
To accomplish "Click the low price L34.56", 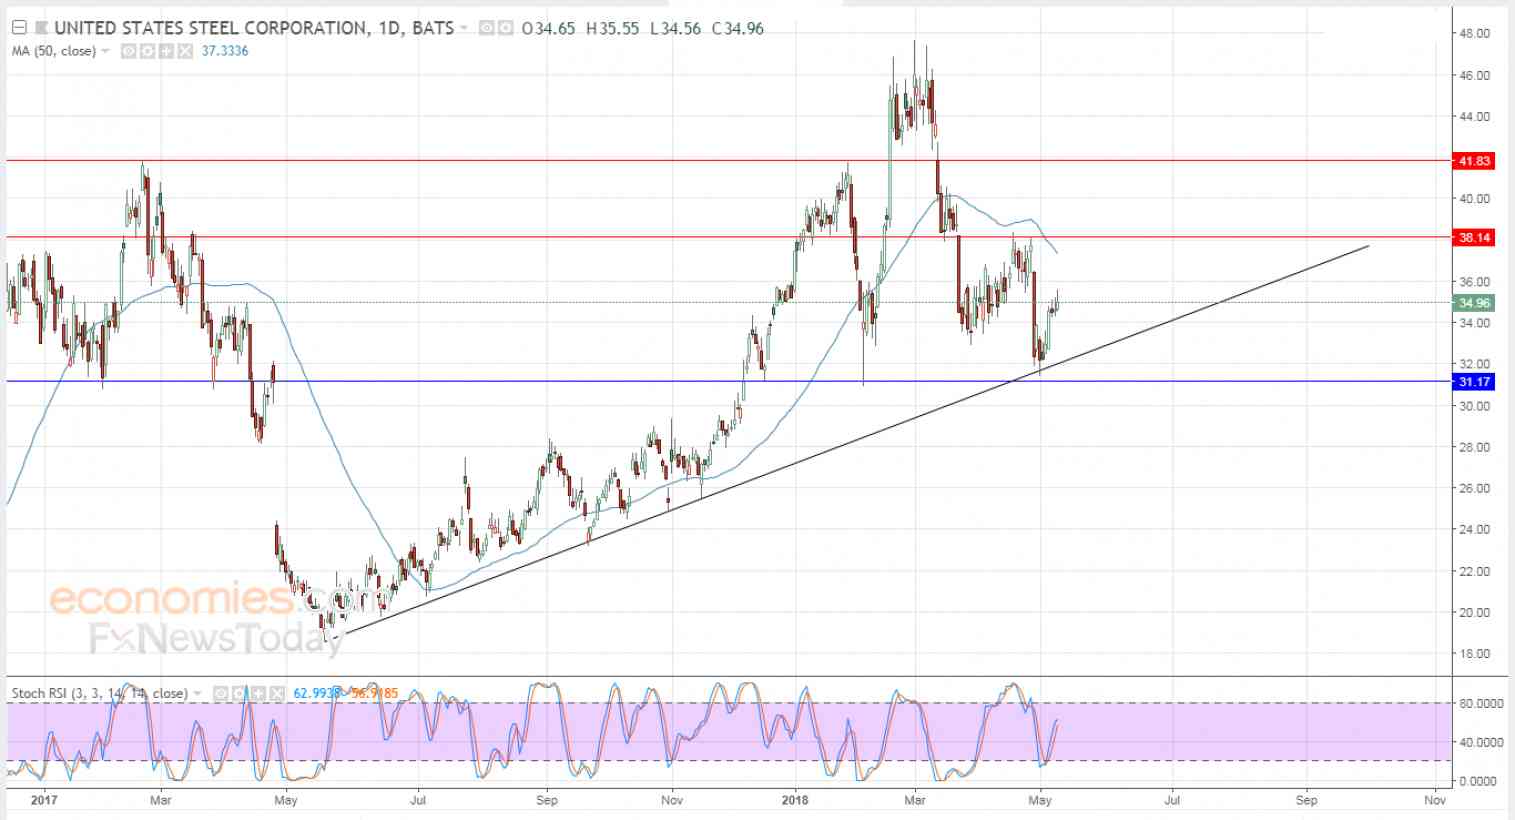I will pos(676,28).
